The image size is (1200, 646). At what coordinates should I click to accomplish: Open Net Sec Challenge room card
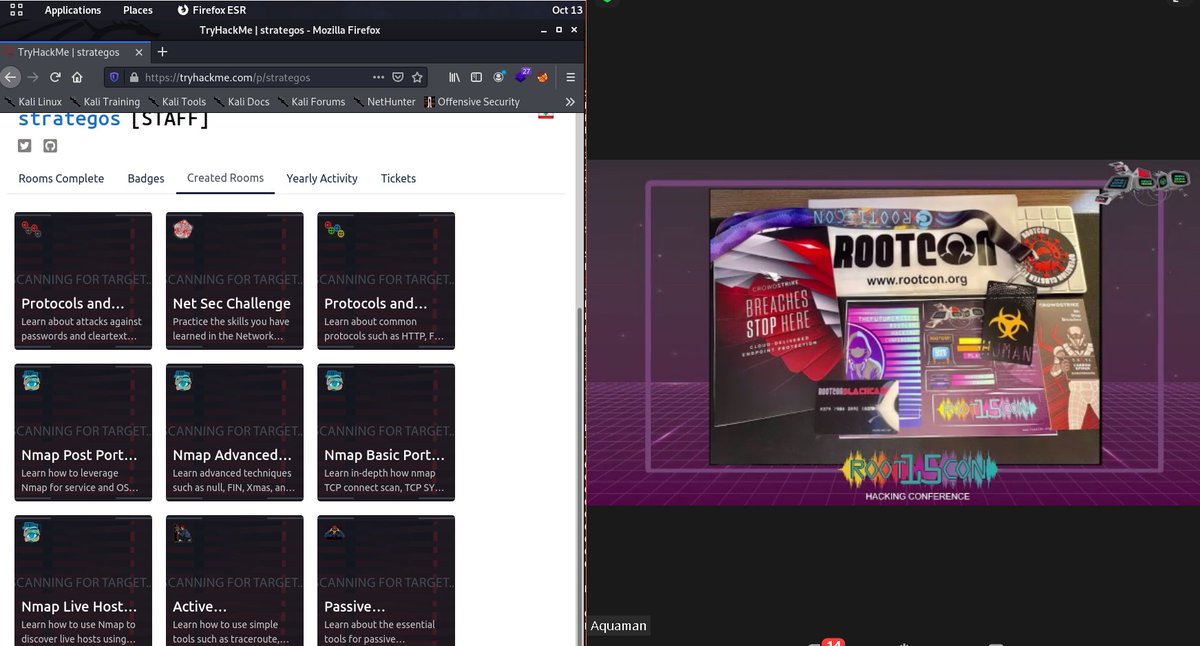tap(234, 281)
